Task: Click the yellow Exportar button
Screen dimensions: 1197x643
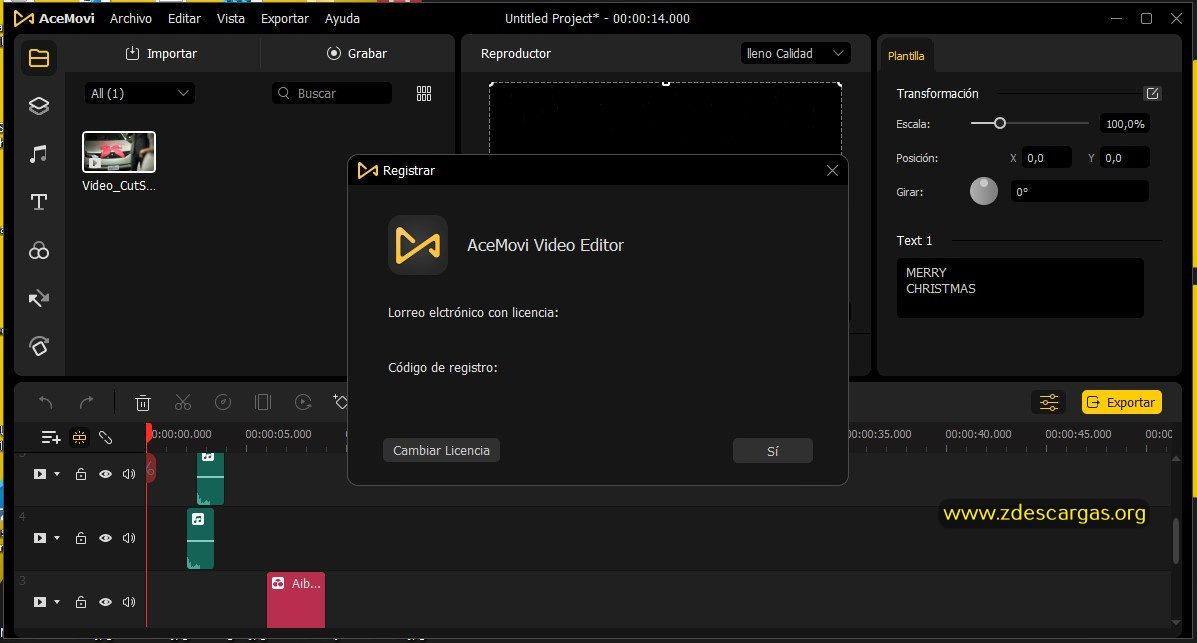Action: pyautogui.click(x=1121, y=402)
